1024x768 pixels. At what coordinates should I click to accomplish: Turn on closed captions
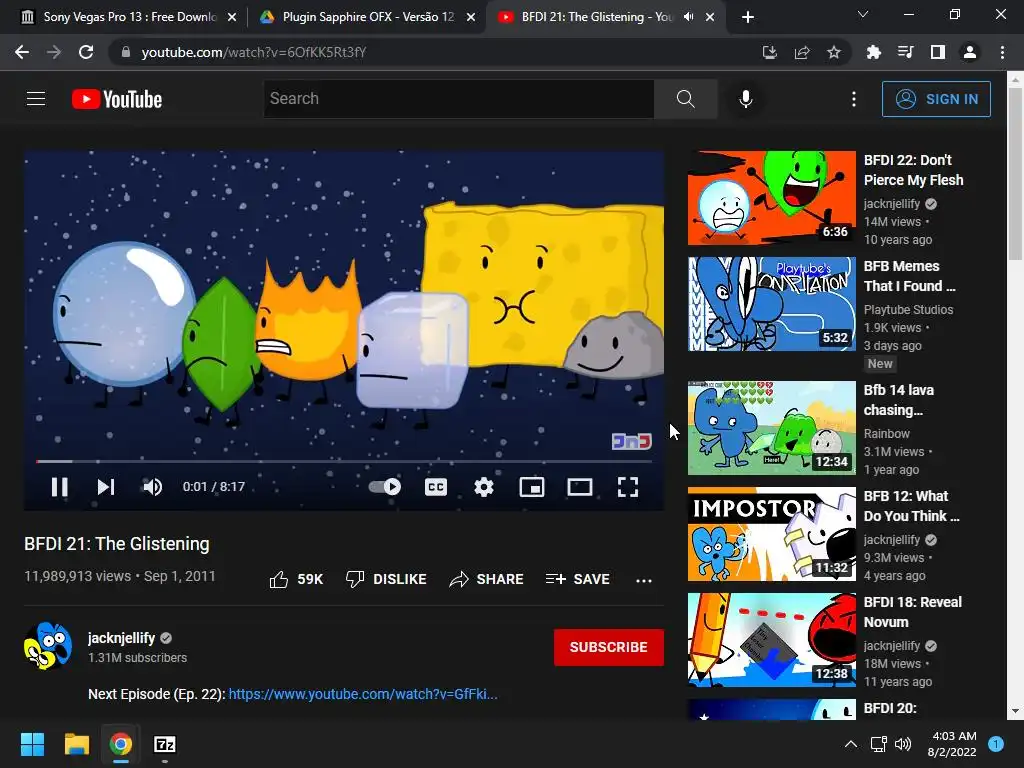coord(436,487)
